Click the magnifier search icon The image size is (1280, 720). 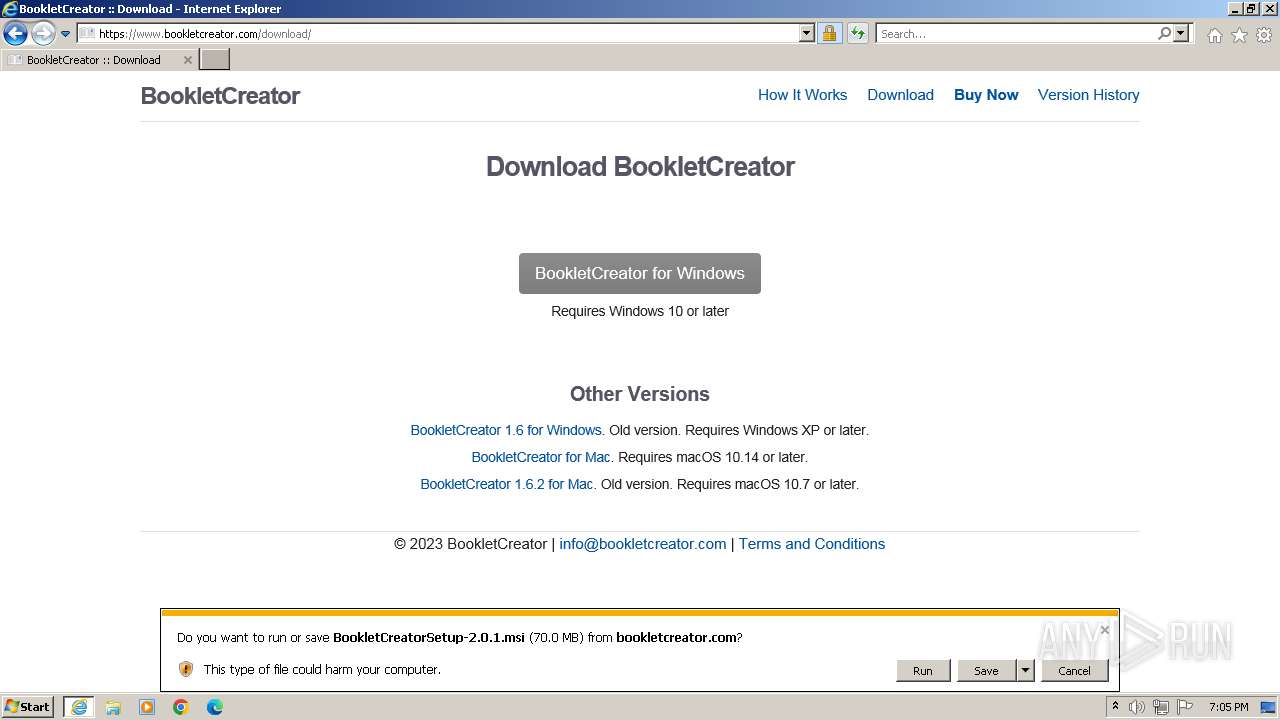point(1164,34)
